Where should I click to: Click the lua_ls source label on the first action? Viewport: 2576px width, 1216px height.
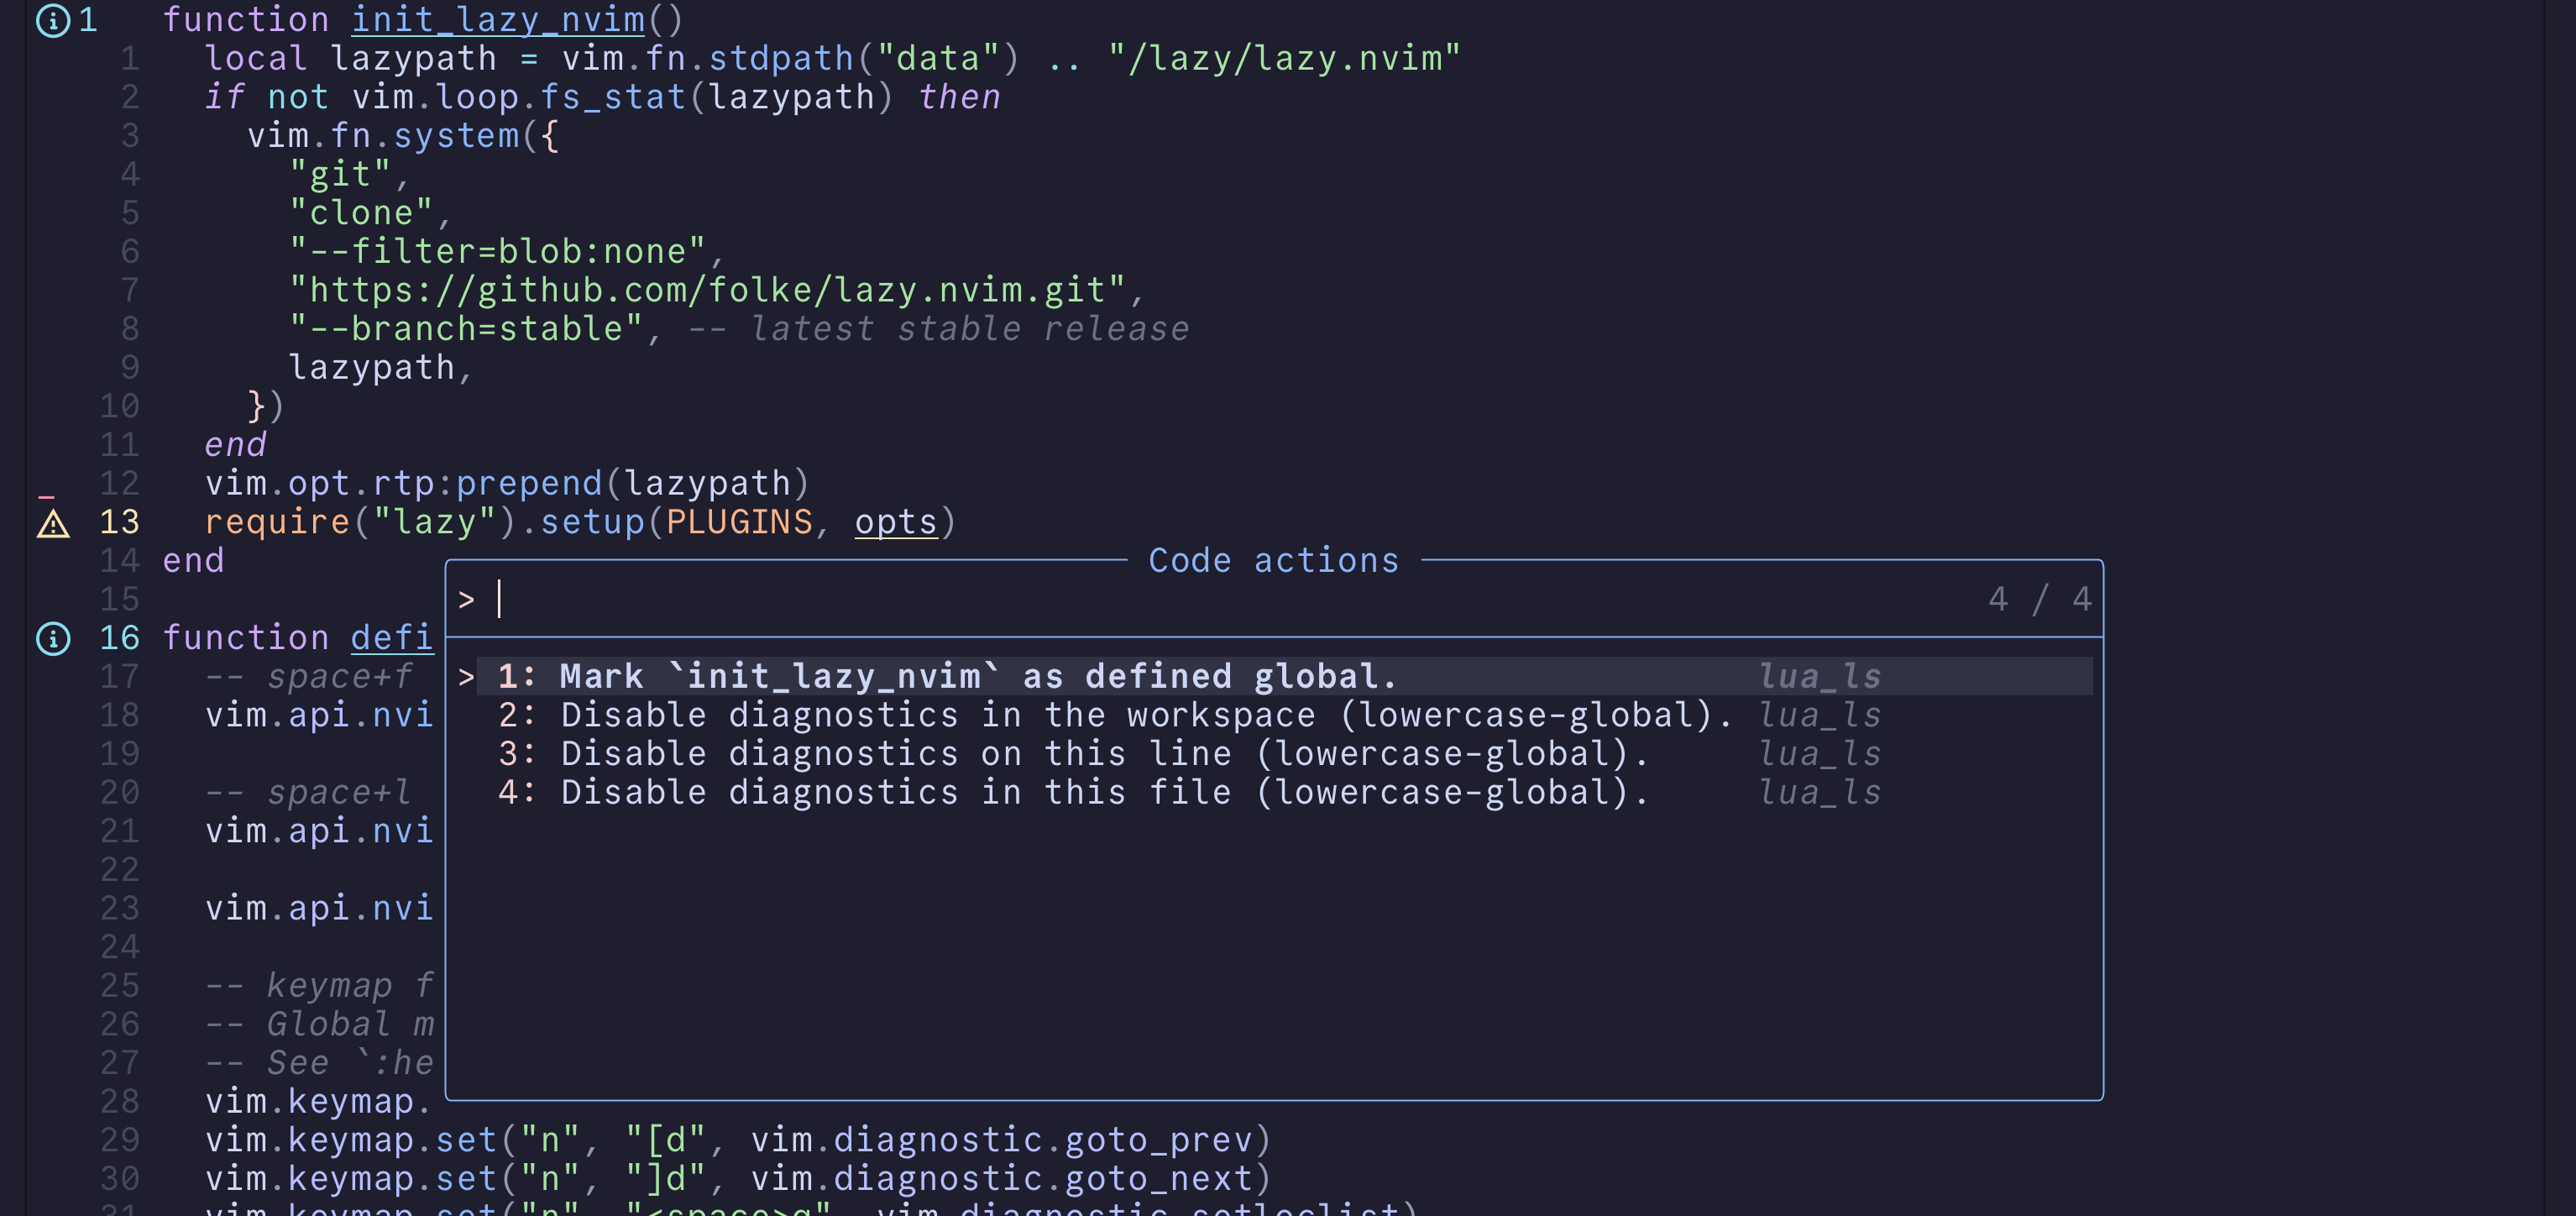click(1820, 677)
